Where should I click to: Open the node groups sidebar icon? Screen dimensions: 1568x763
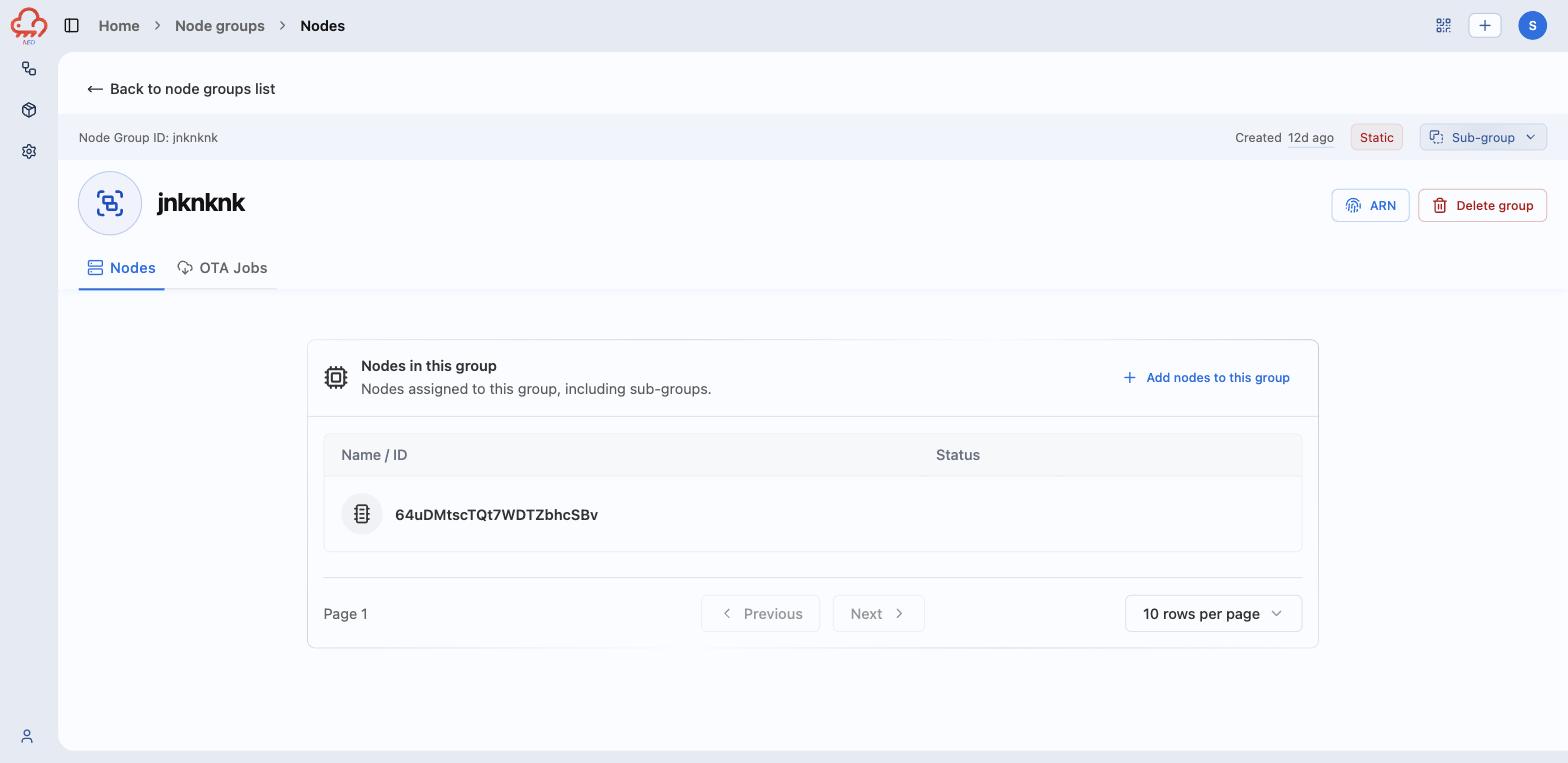pos(29,68)
